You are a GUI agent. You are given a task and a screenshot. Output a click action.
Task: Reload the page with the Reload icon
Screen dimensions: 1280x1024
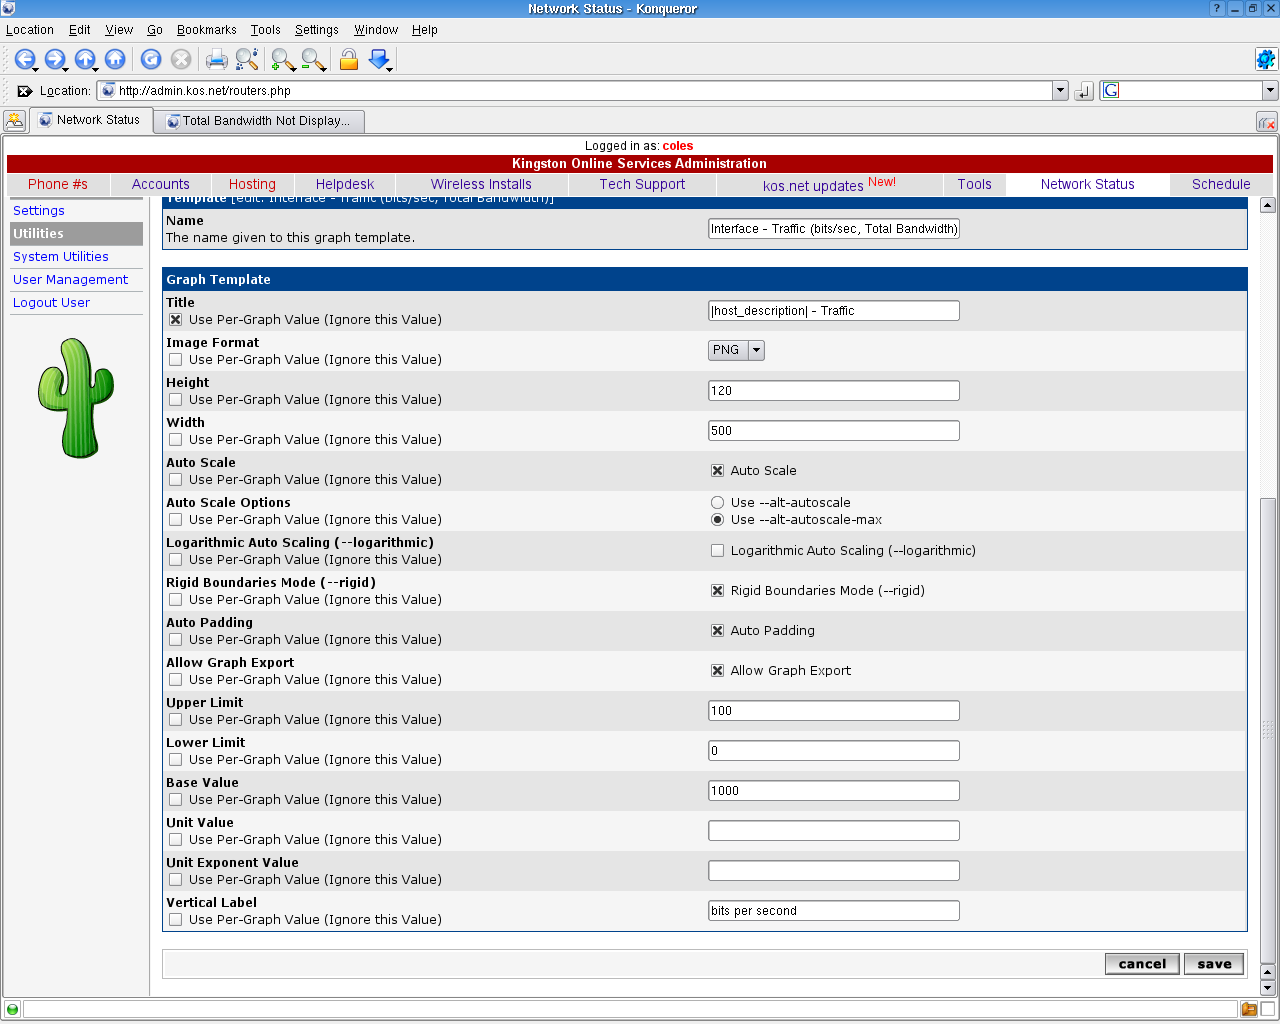point(151,59)
